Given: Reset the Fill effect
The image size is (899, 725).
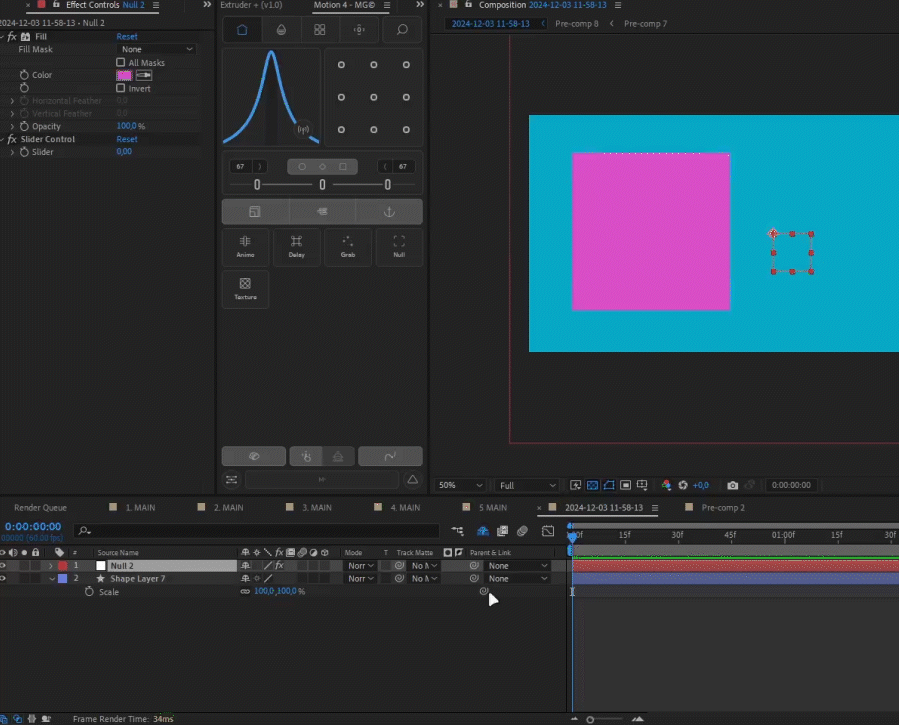Looking at the screenshot, I should pos(127,37).
